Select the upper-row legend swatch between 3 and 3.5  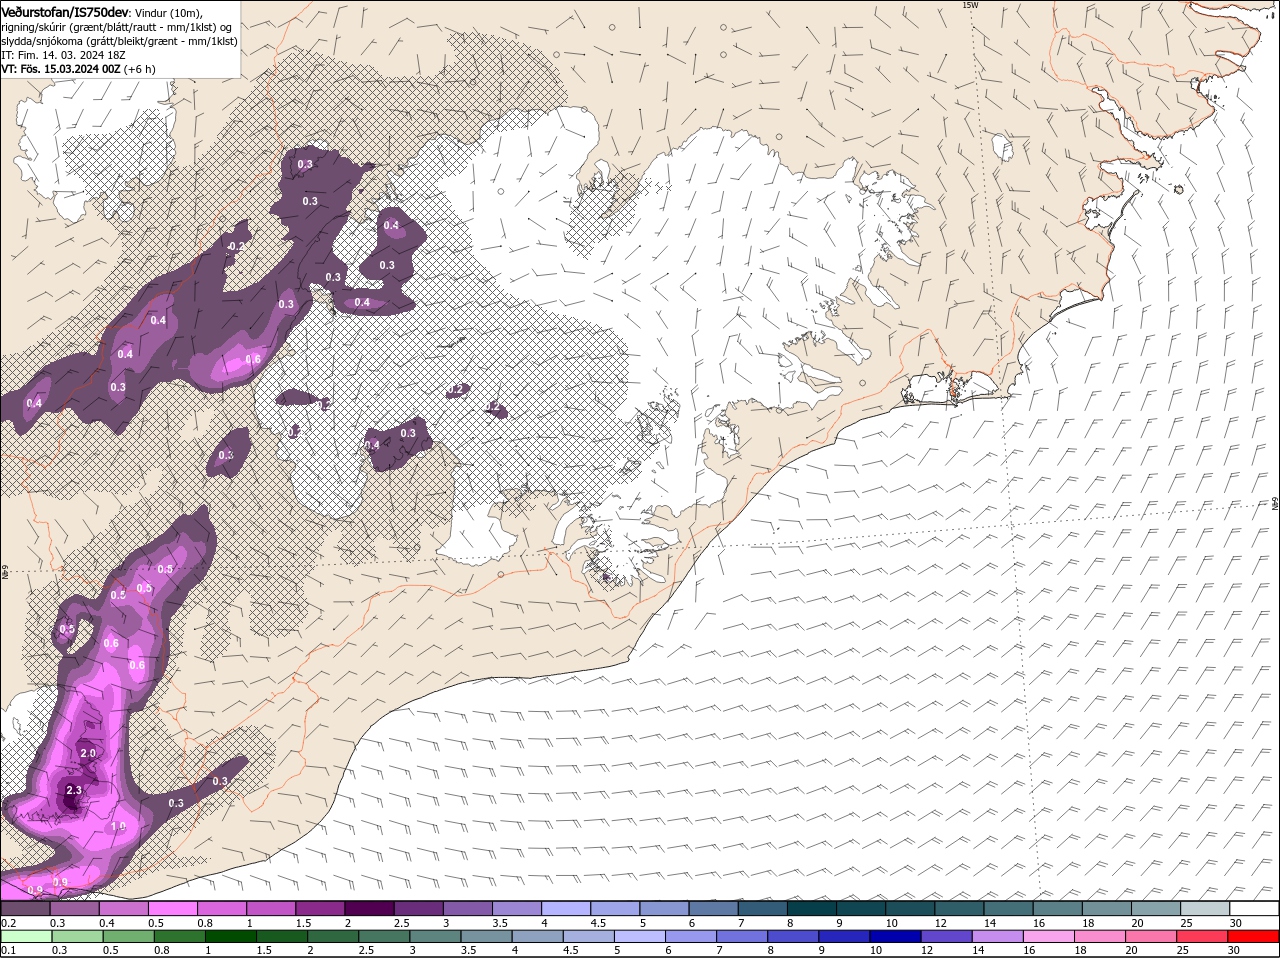coord(467,908)
